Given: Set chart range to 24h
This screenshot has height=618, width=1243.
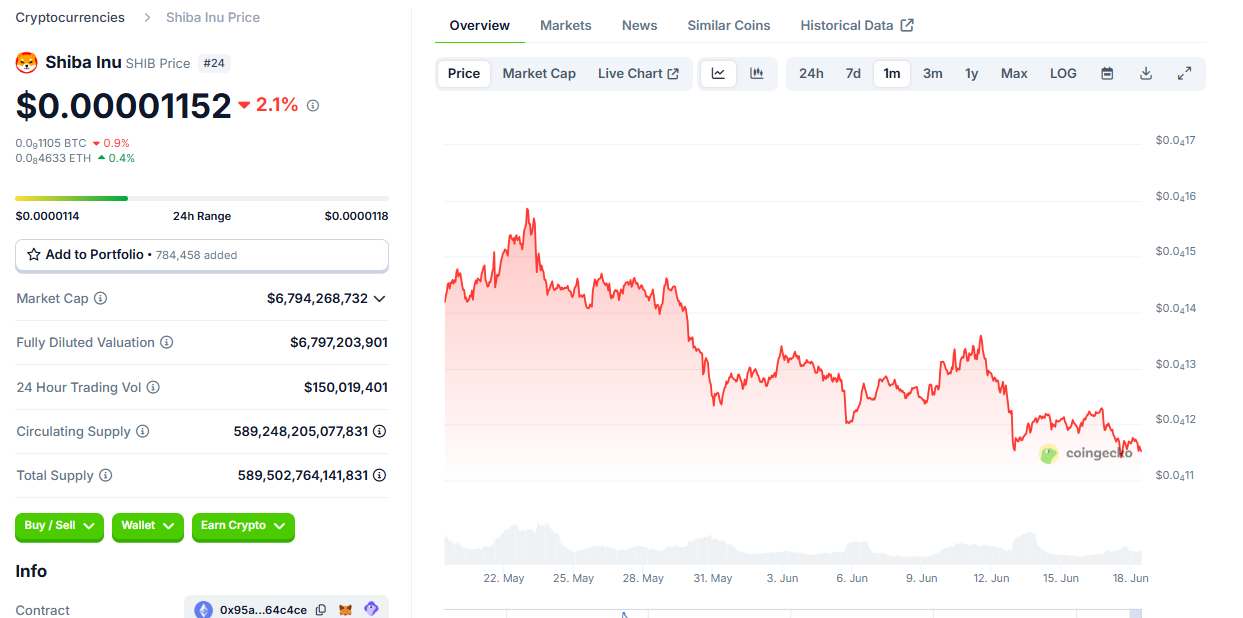Looking at the screenshot, I should 811,73.
